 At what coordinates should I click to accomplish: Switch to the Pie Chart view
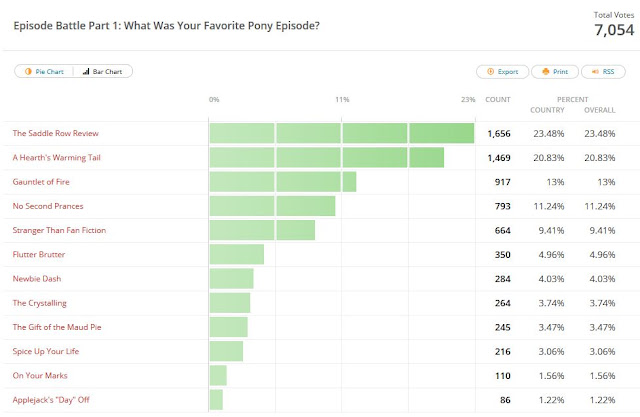click(x=44, y=71)
